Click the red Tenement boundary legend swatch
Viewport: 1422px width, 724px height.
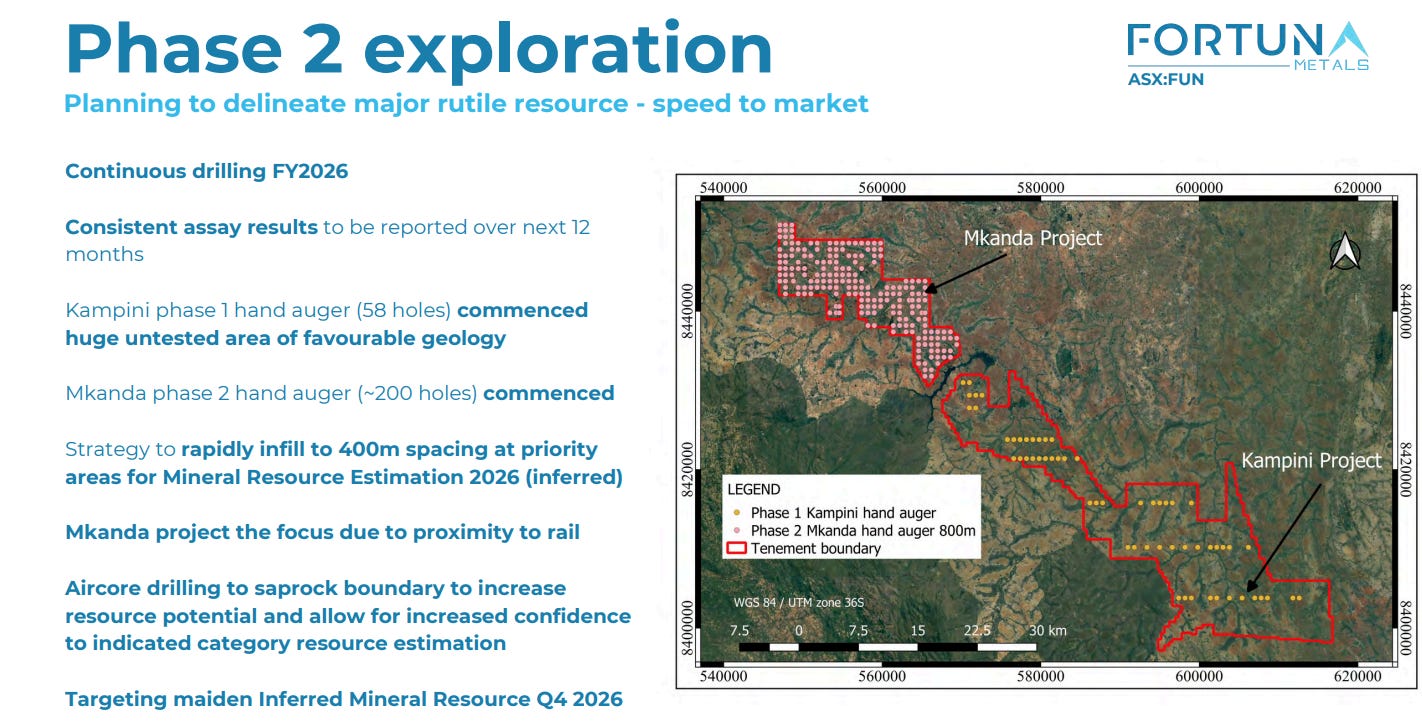pyautogui.click(x=736, y=549)
